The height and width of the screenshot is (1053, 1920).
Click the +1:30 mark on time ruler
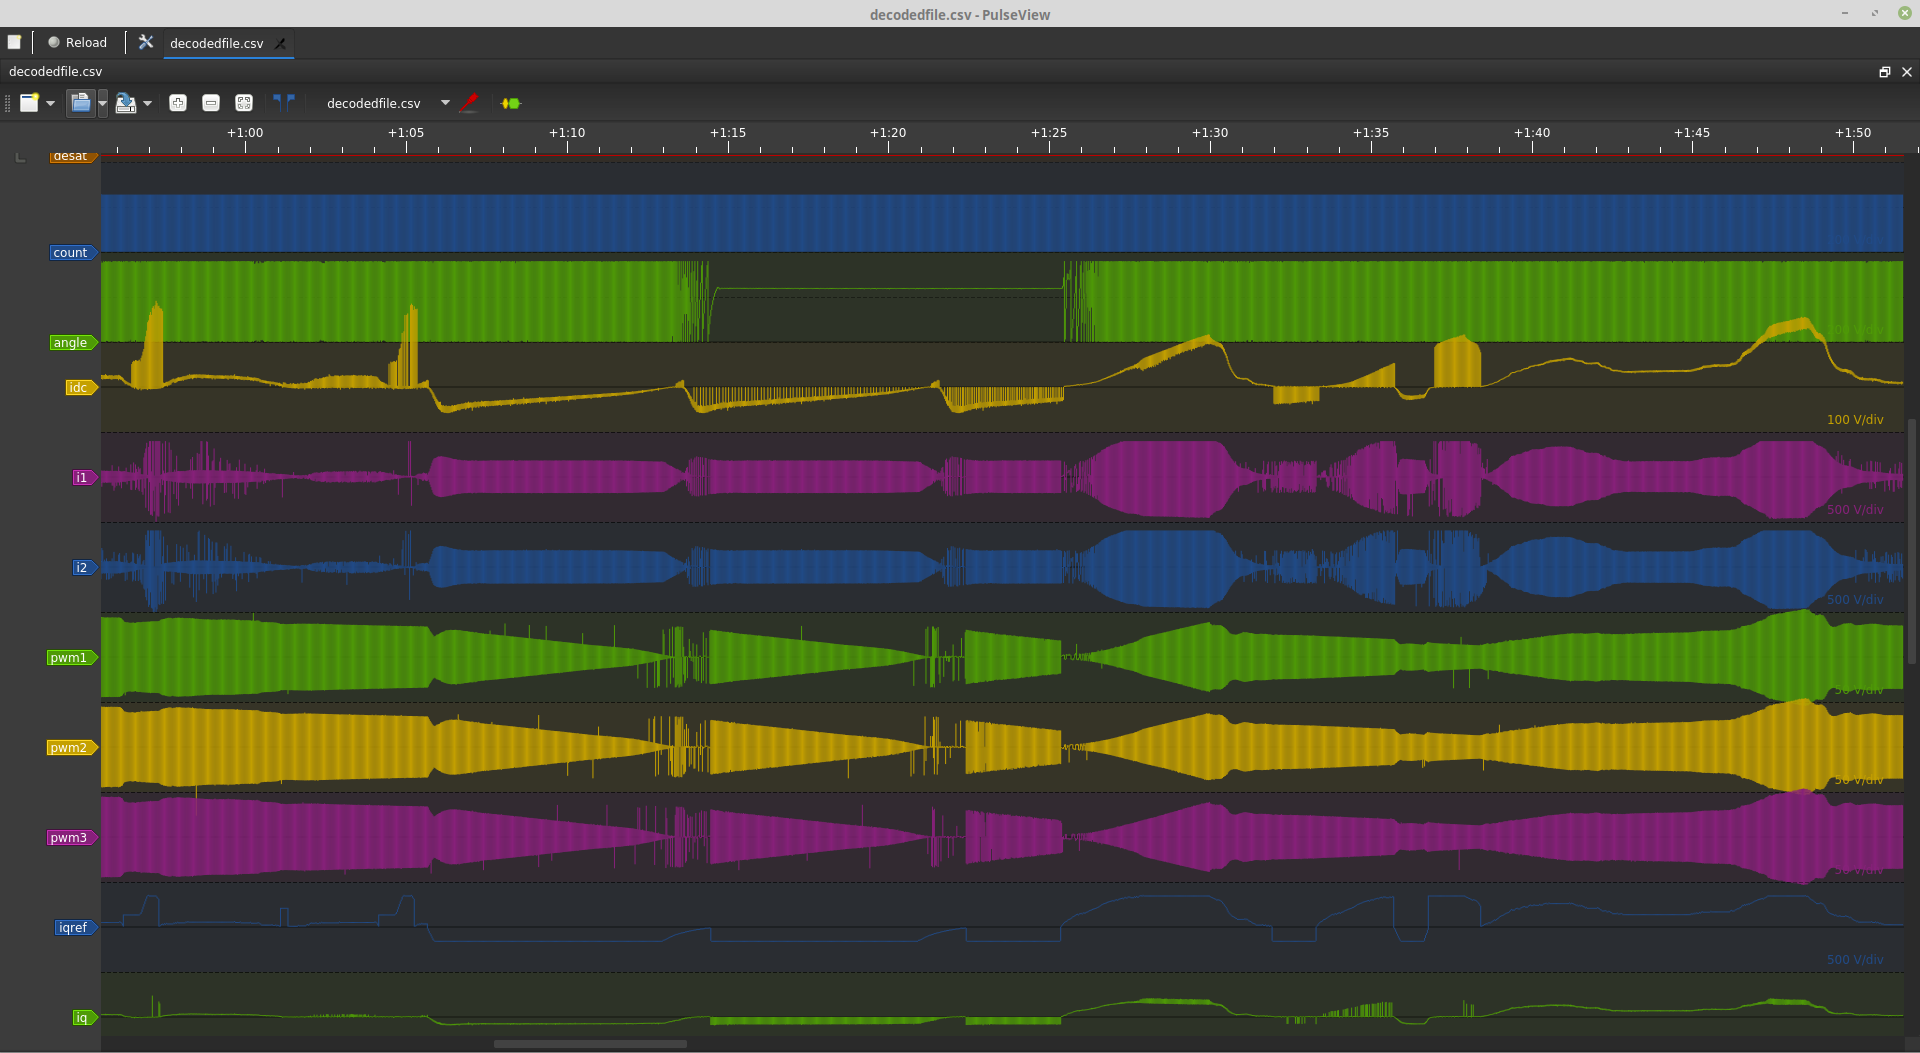[1210, 133]
